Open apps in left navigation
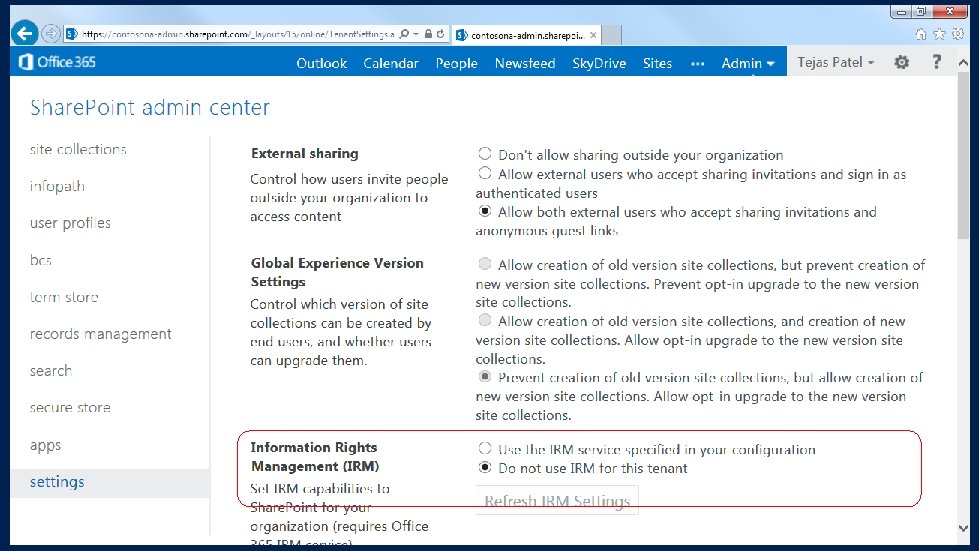Image resolution: width=979 pixels, height=551 pixels. (45, 445)
